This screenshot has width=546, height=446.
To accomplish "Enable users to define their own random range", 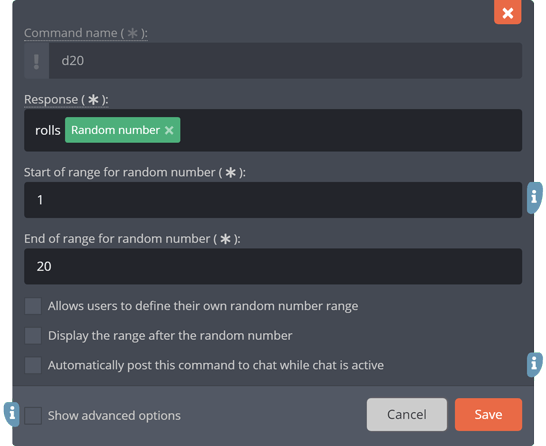I will 33,306.
